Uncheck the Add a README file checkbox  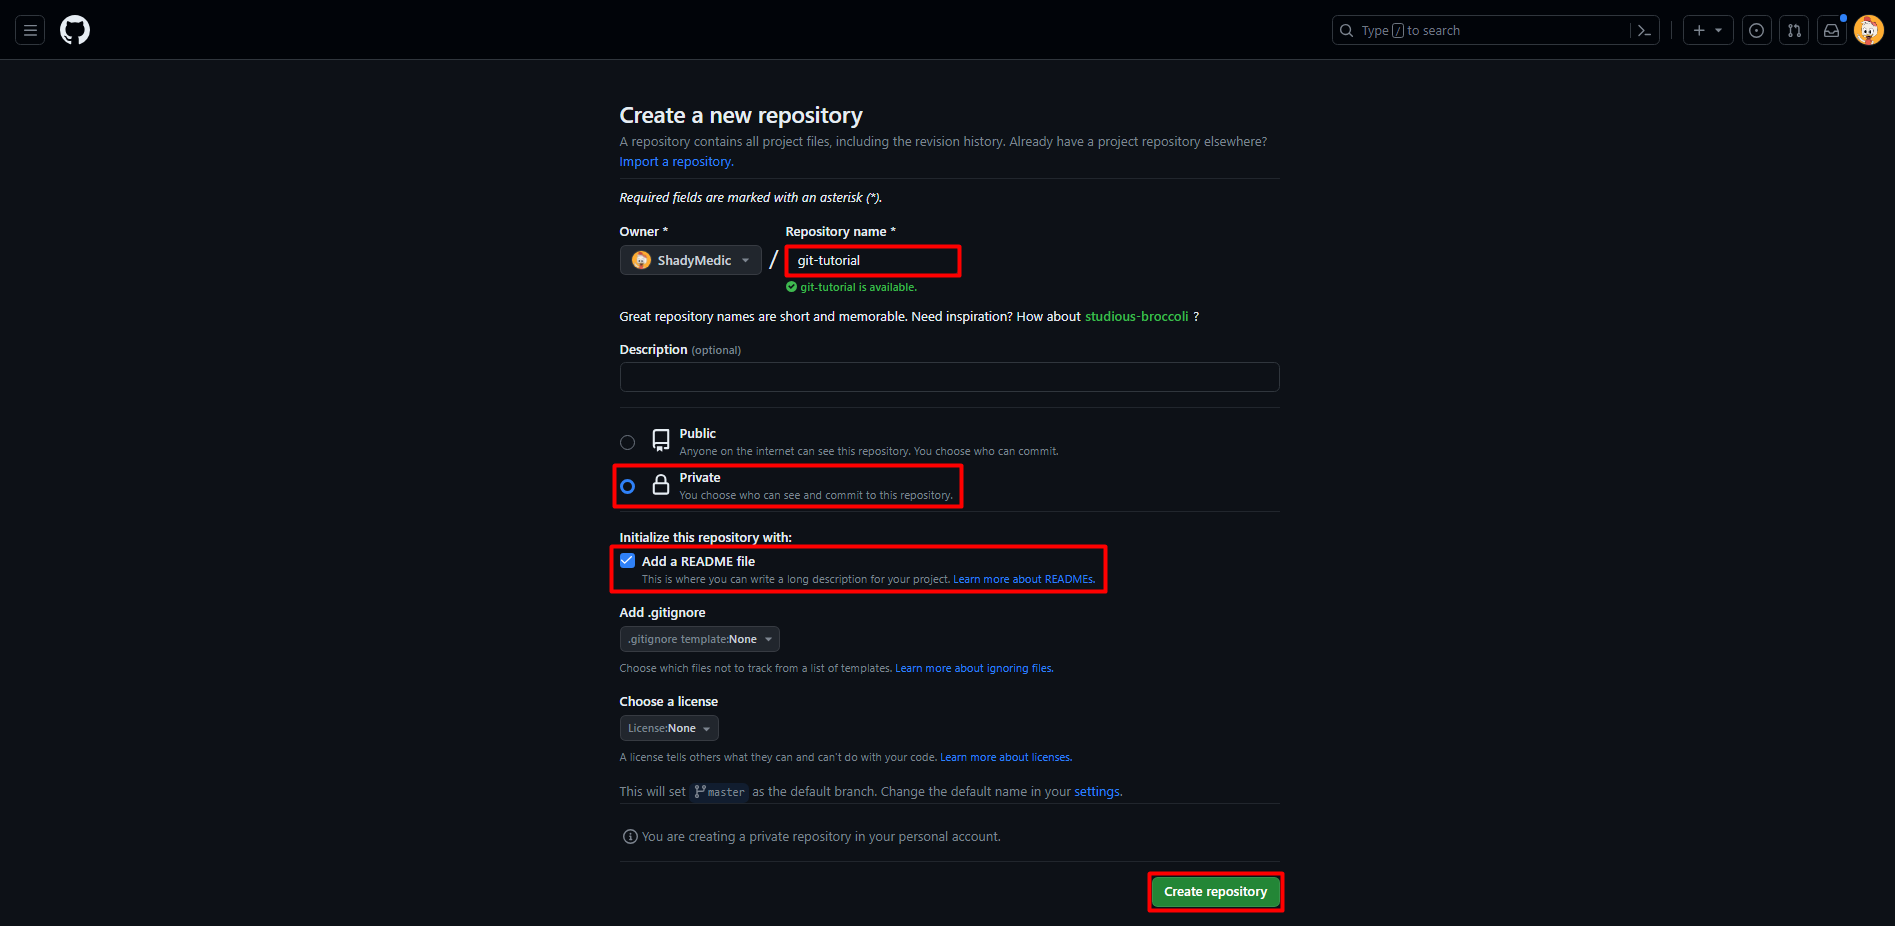coord(627,561)
